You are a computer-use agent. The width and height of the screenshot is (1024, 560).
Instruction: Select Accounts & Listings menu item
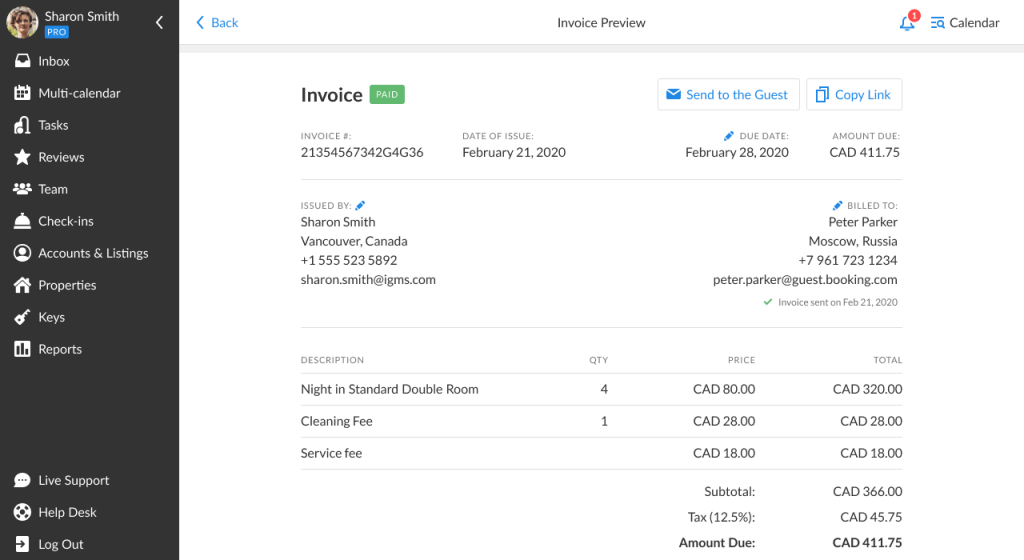pos(93,253)
